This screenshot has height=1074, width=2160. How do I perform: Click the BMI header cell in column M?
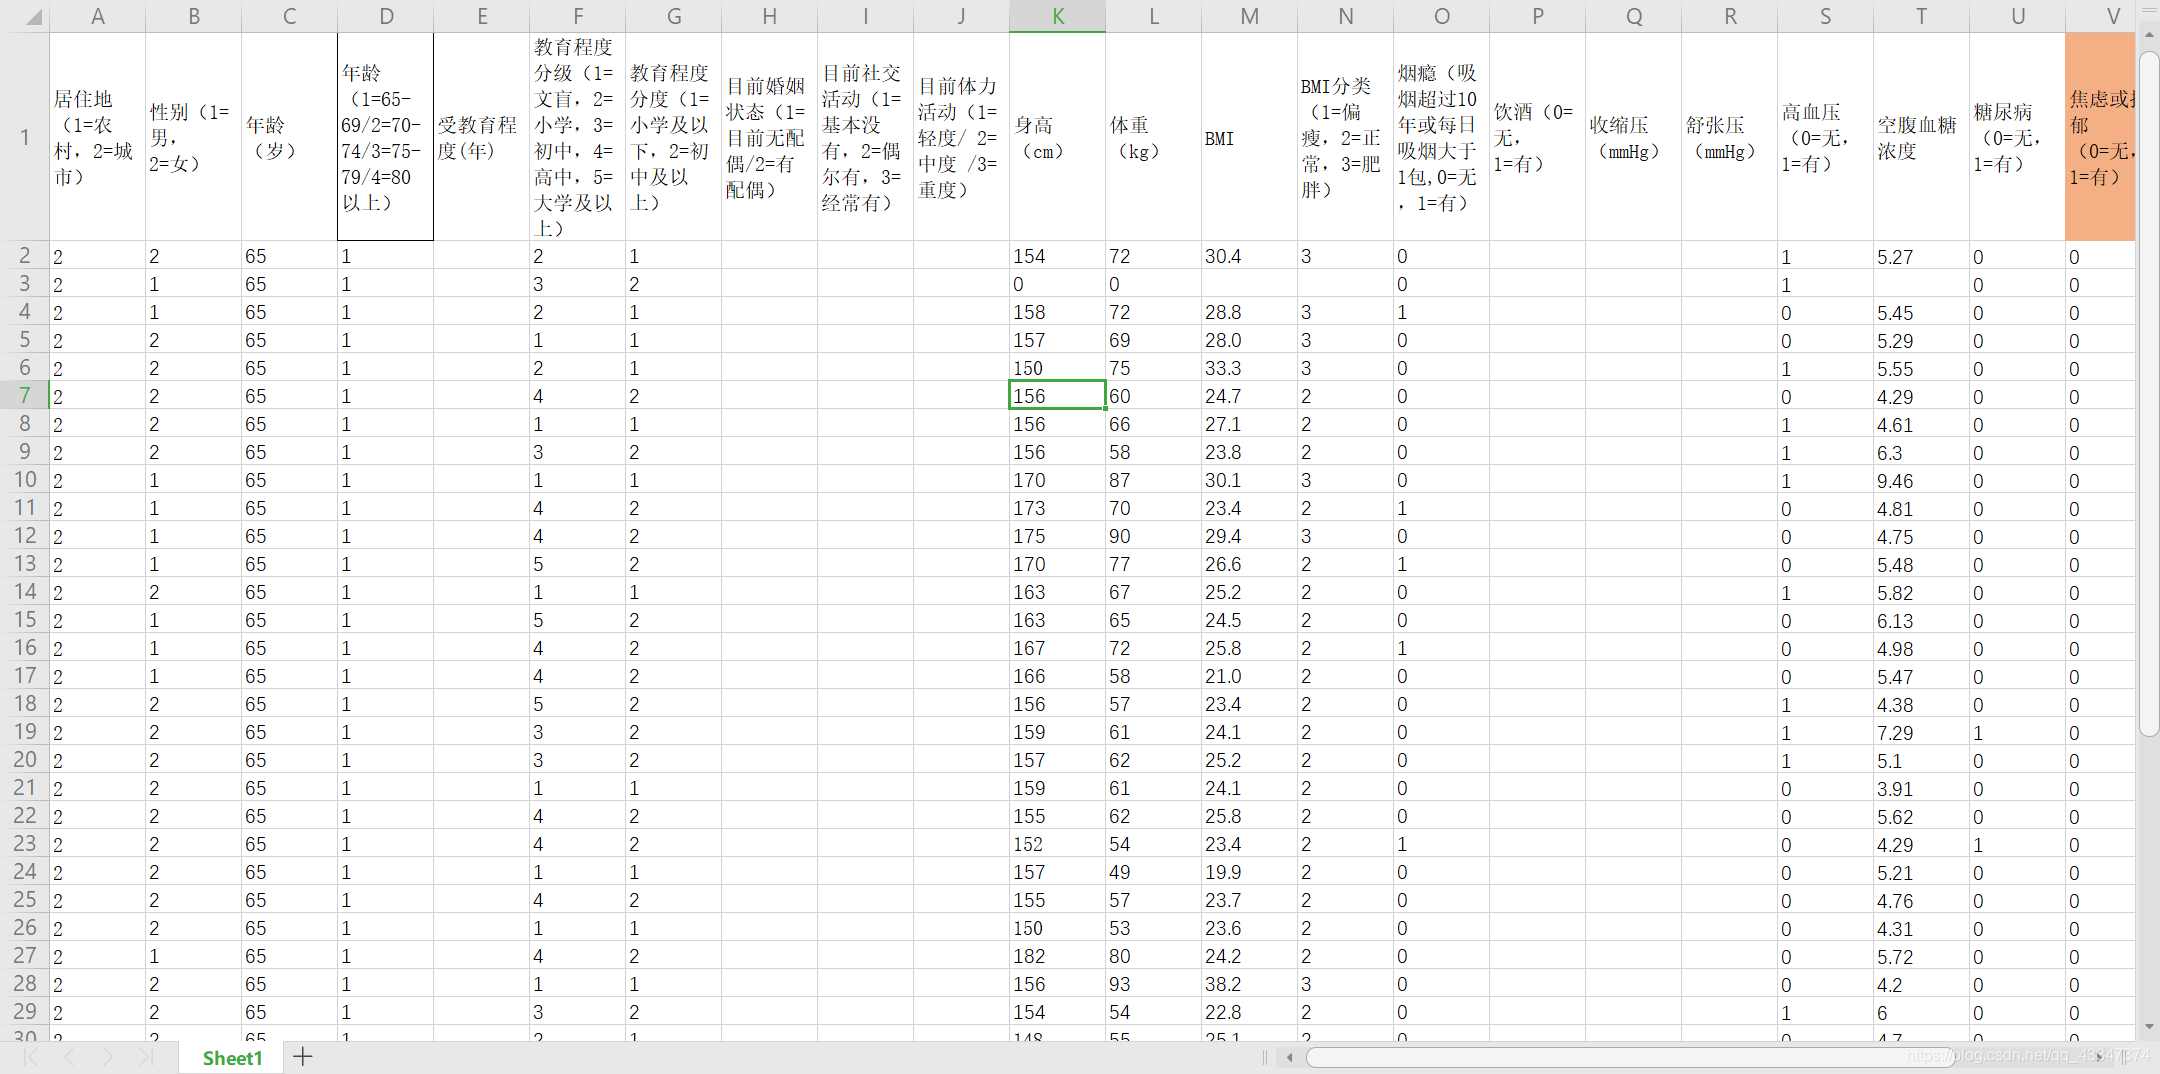(x=1249, y=137)
